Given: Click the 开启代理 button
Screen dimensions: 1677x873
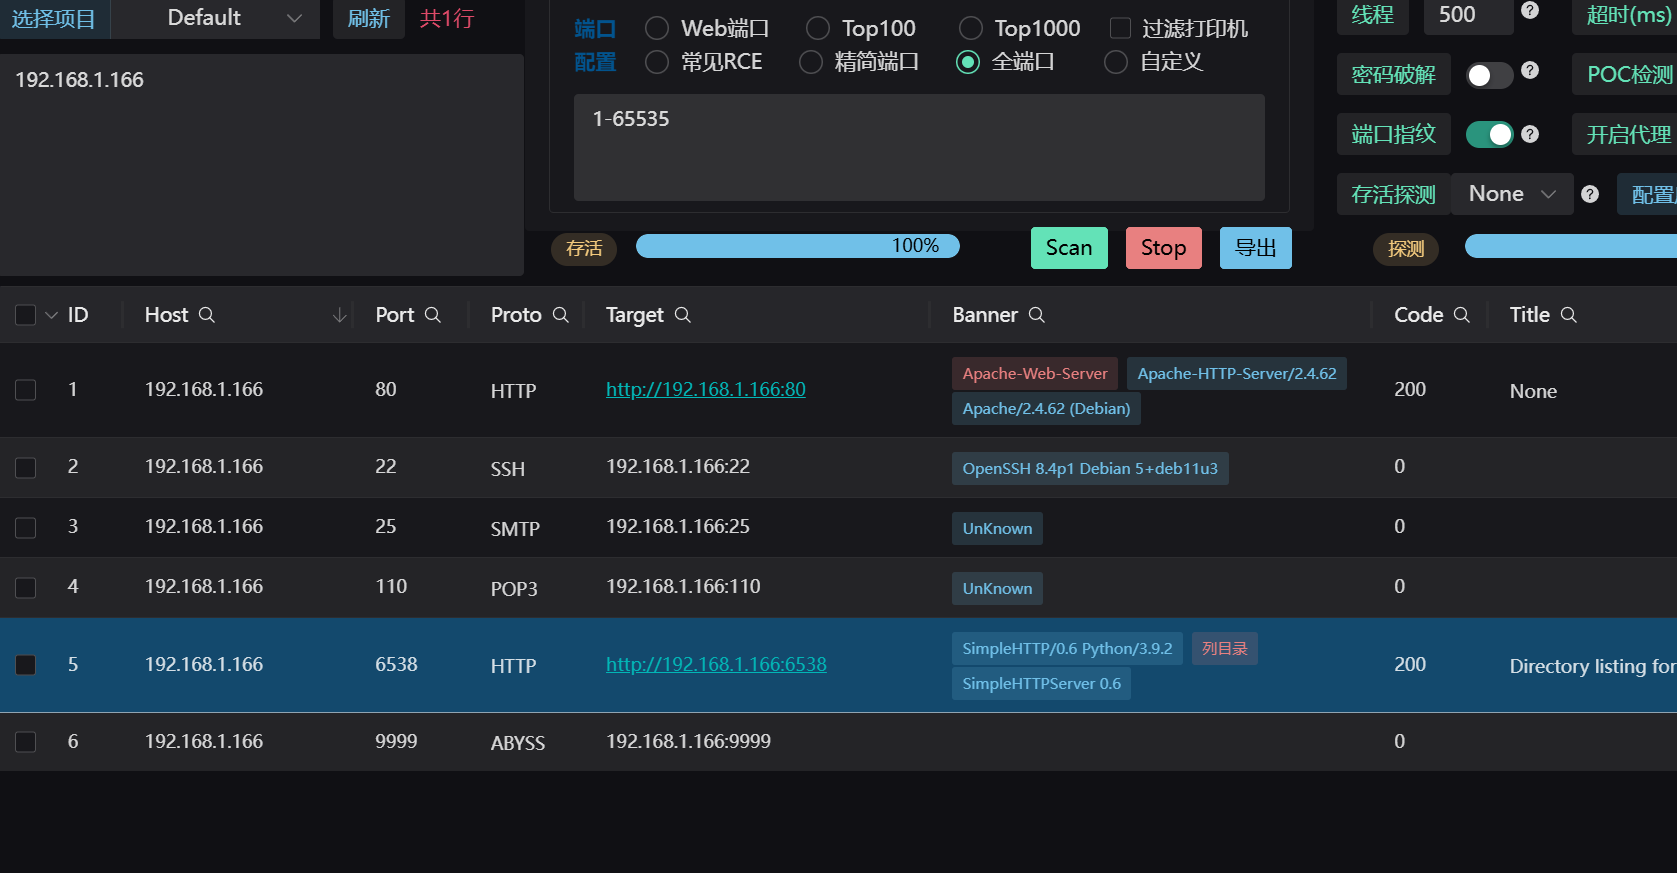Looking at the screenshot, I should point(1625,134).
